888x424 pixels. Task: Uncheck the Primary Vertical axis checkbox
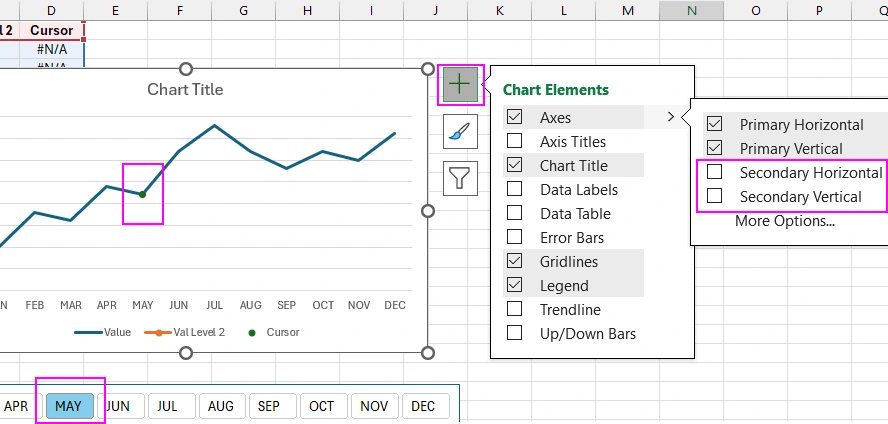pos(715,149)
